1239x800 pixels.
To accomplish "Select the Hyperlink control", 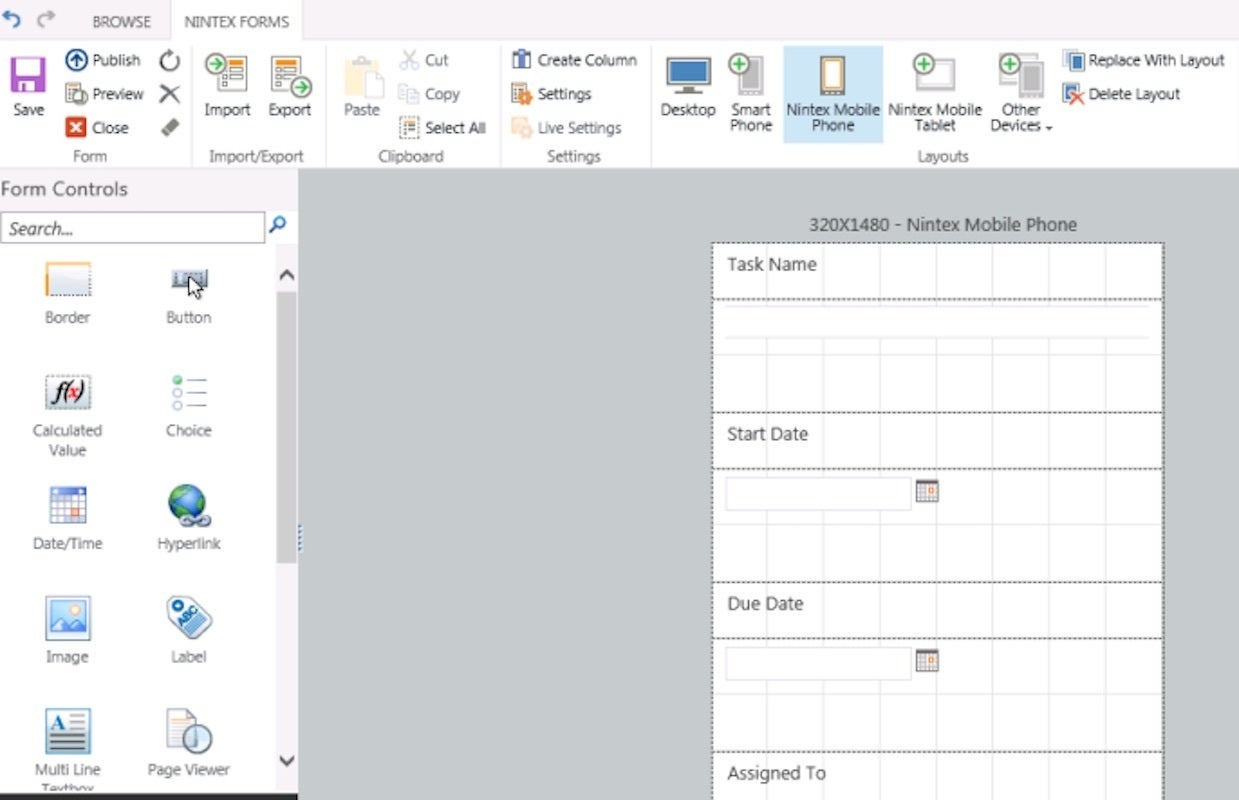I will coord(188,519).
